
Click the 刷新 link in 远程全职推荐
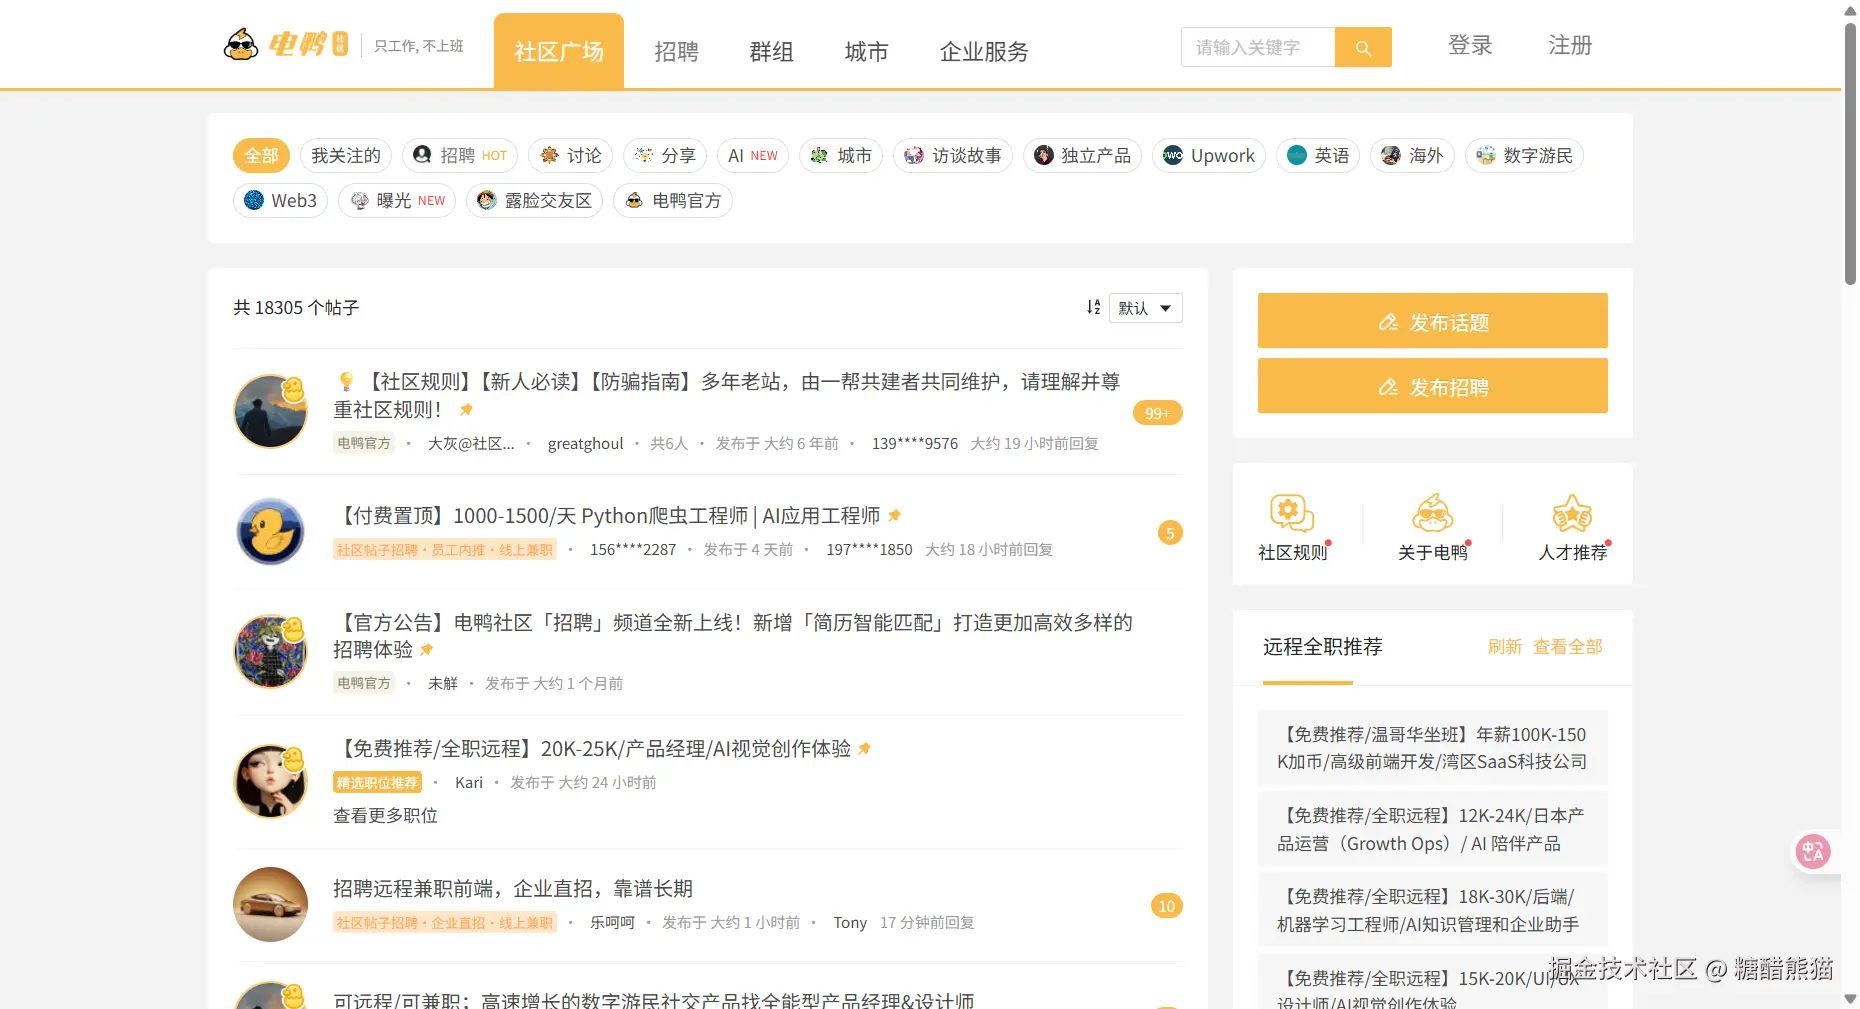point(1505,646)
